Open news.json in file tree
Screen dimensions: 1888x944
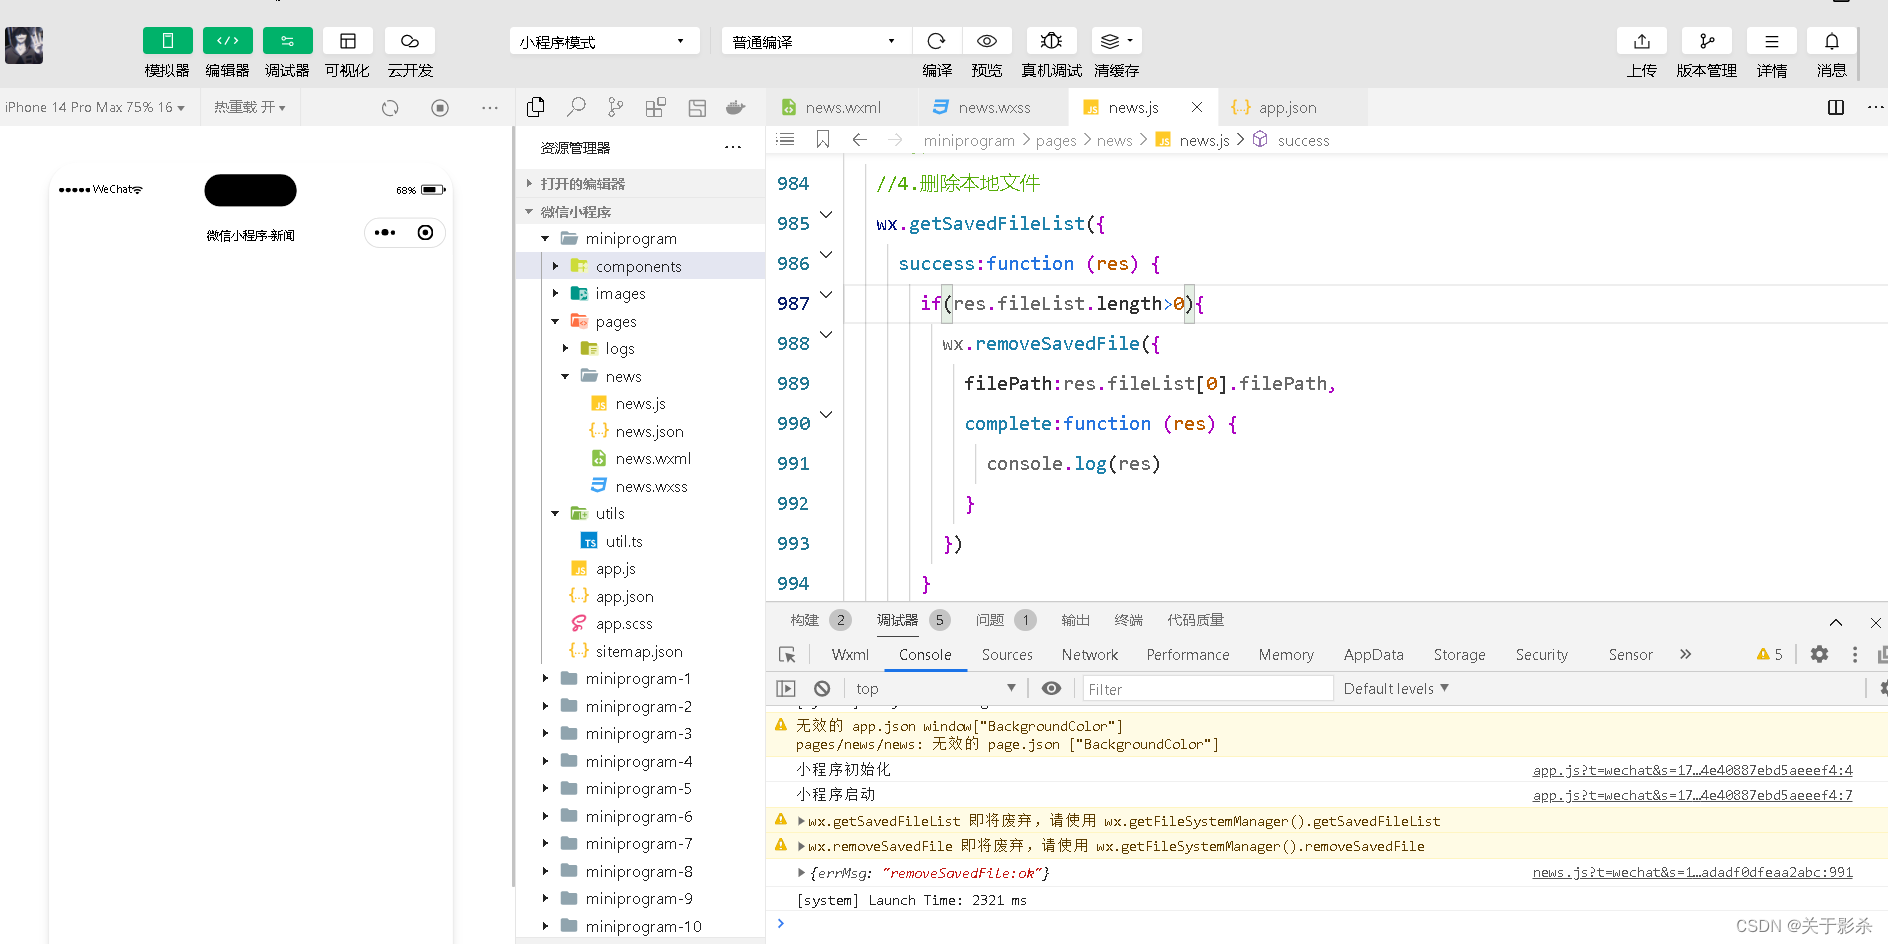(649, 432)
